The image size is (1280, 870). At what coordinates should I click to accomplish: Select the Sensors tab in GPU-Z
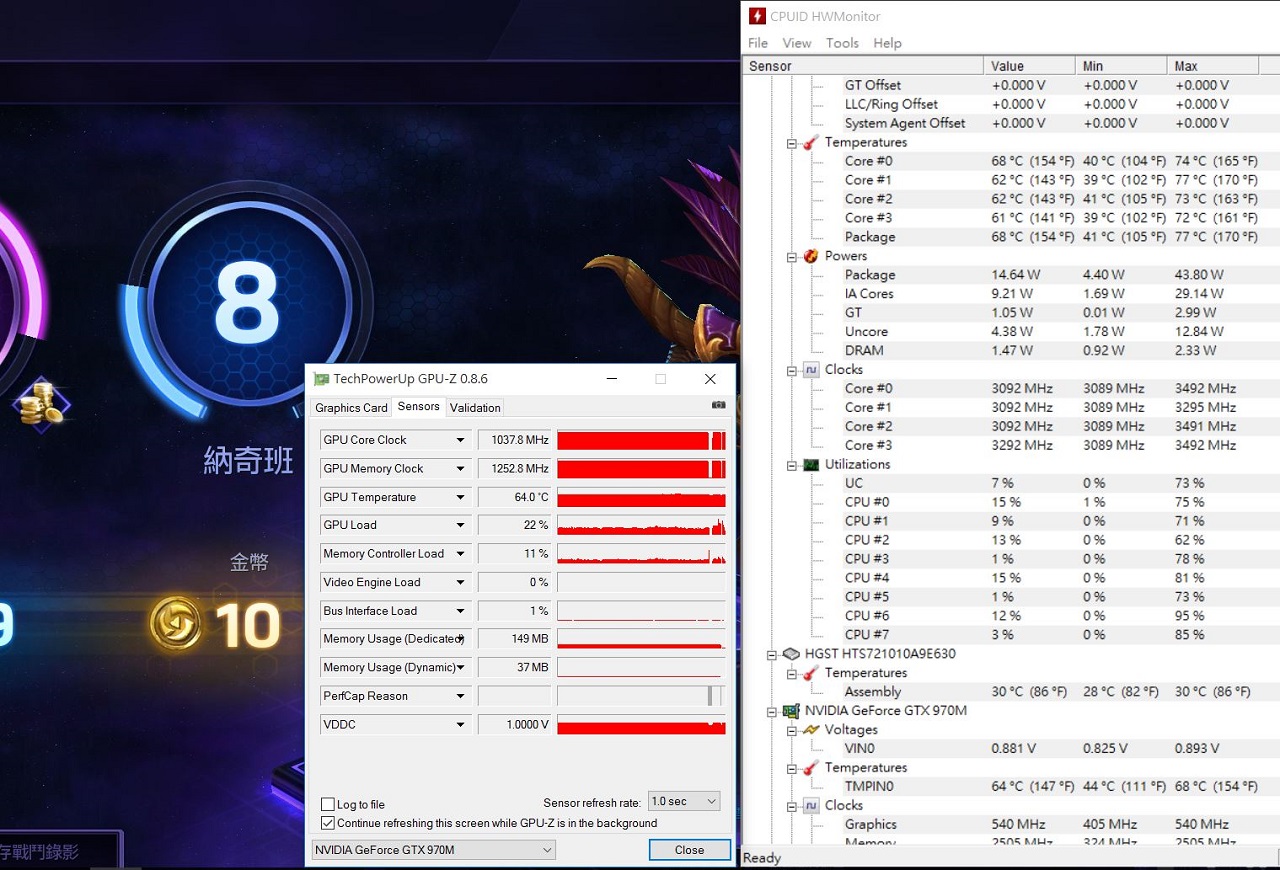[x=418, y=406]
